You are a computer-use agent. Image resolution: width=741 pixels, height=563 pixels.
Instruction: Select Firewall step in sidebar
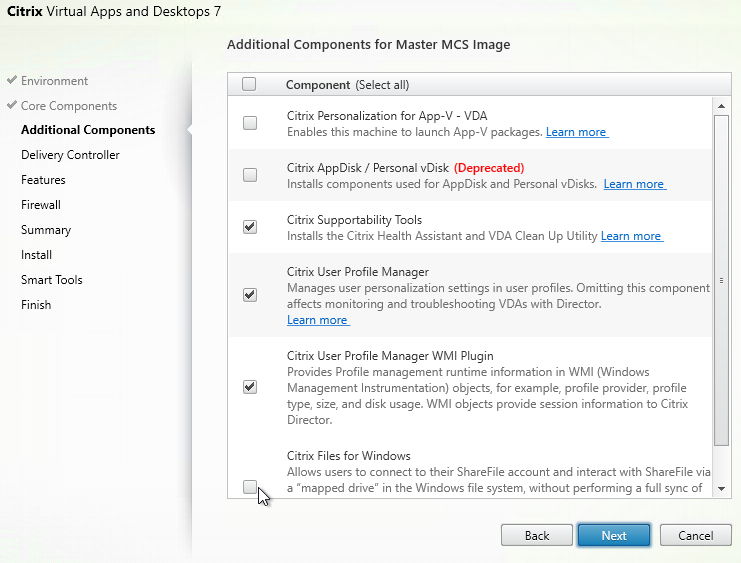coord(41,205)
